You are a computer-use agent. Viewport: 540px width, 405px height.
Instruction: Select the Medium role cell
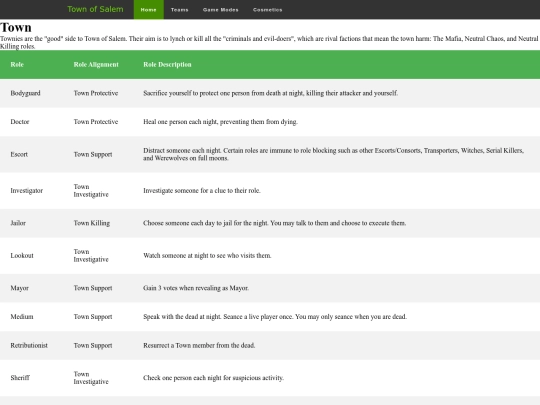click(22, 316)
